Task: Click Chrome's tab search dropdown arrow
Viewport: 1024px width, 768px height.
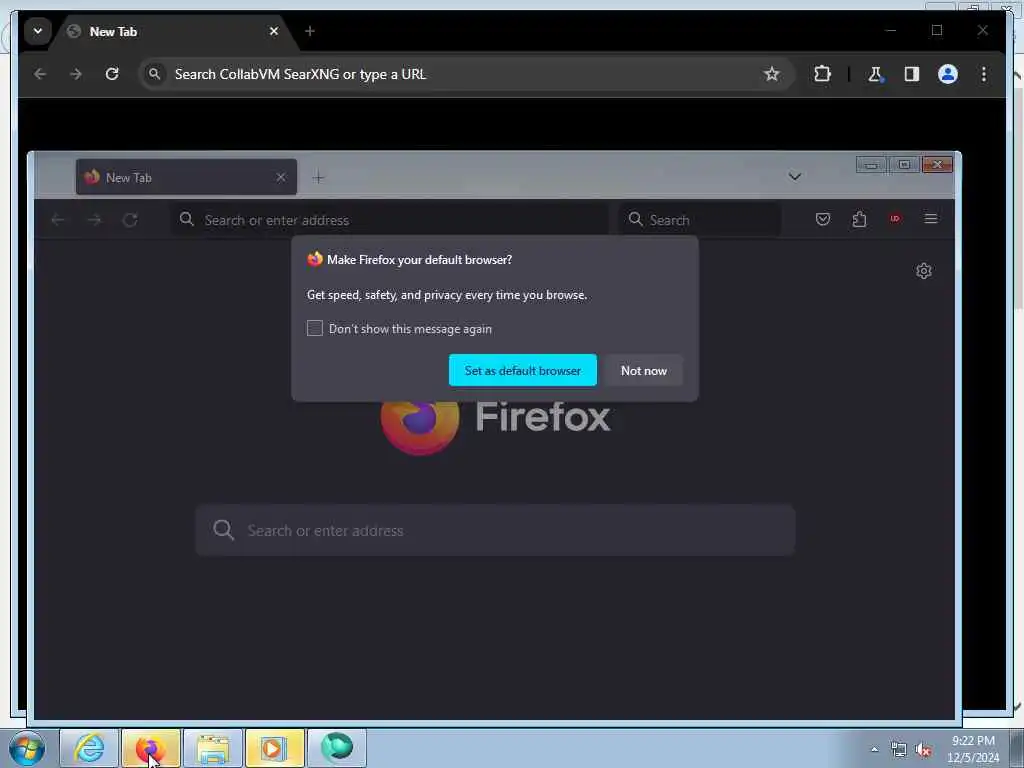Action: (38, 31)
